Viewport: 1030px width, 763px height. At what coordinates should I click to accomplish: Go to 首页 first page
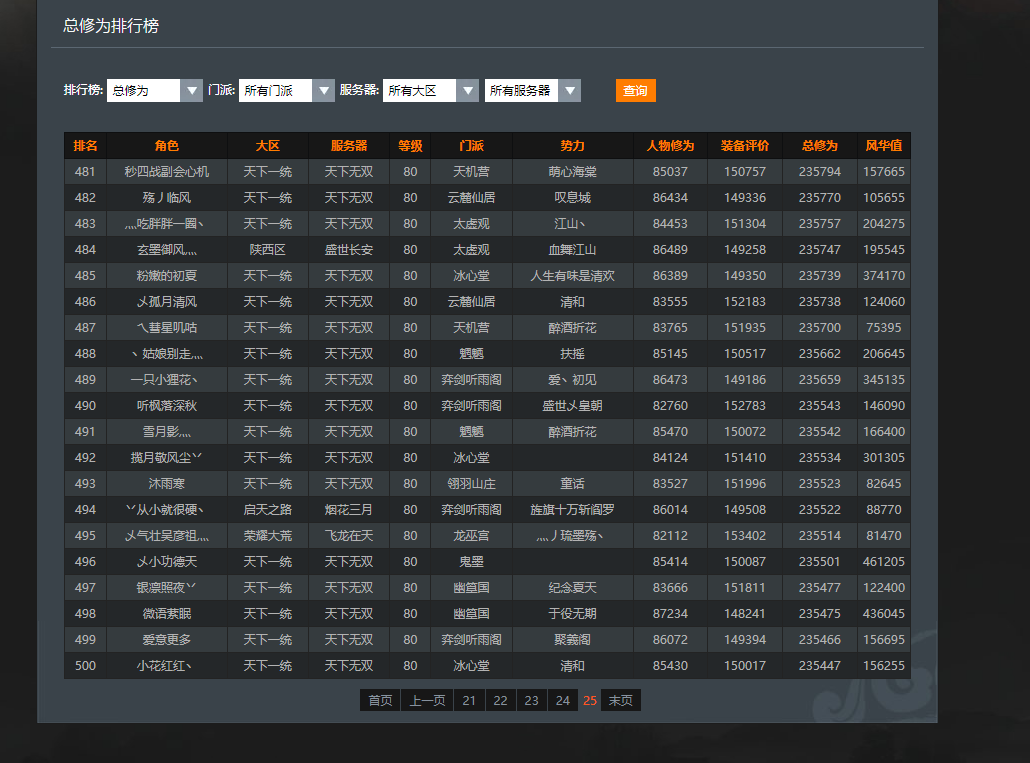[380, 701]
